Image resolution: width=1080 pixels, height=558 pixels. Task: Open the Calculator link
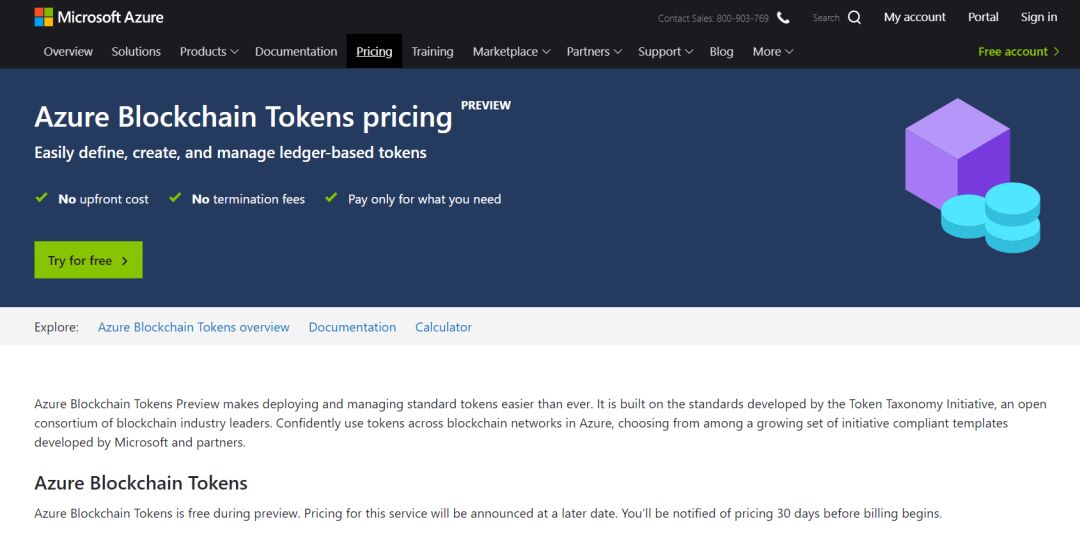click(x=444, y=327)
